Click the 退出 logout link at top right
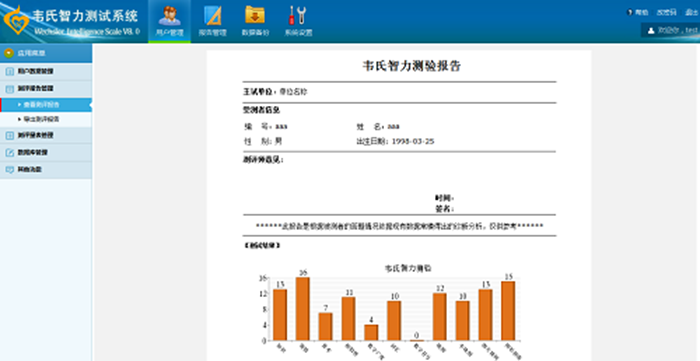Screen dimensions: 700x361 pos(692,12)
